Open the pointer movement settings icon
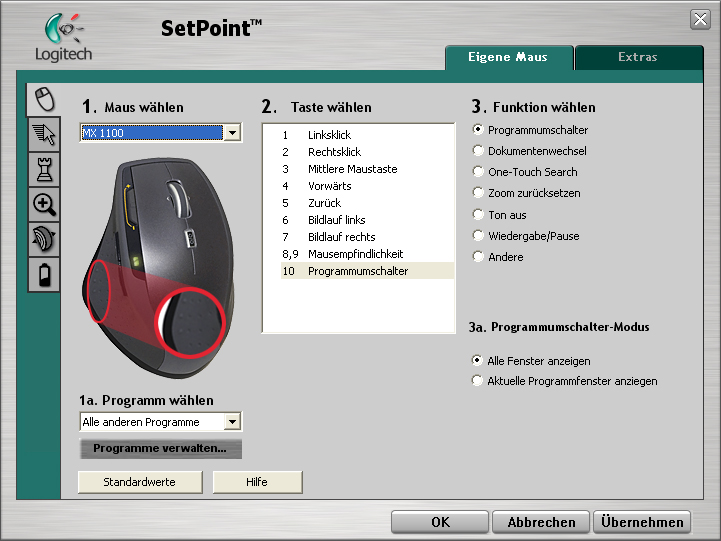721x541 pixels. tap(43, 133)
